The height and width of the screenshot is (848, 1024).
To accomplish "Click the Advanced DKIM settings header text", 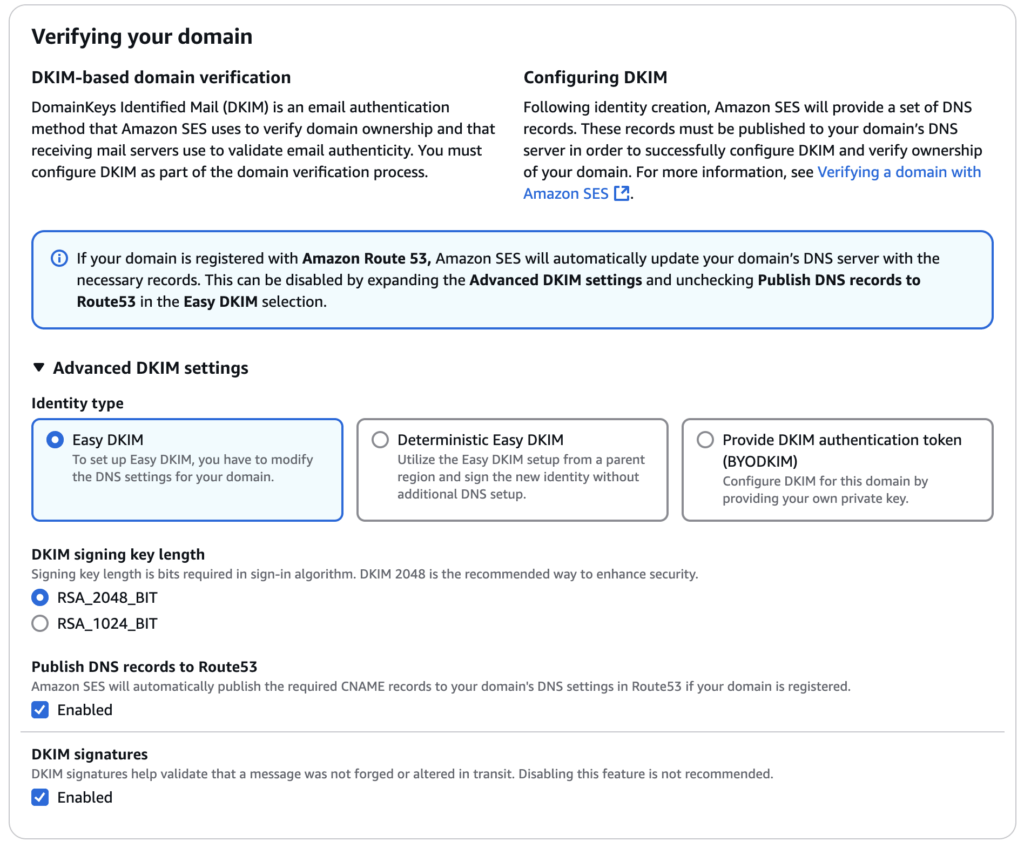I will click(x=150, y=368).
